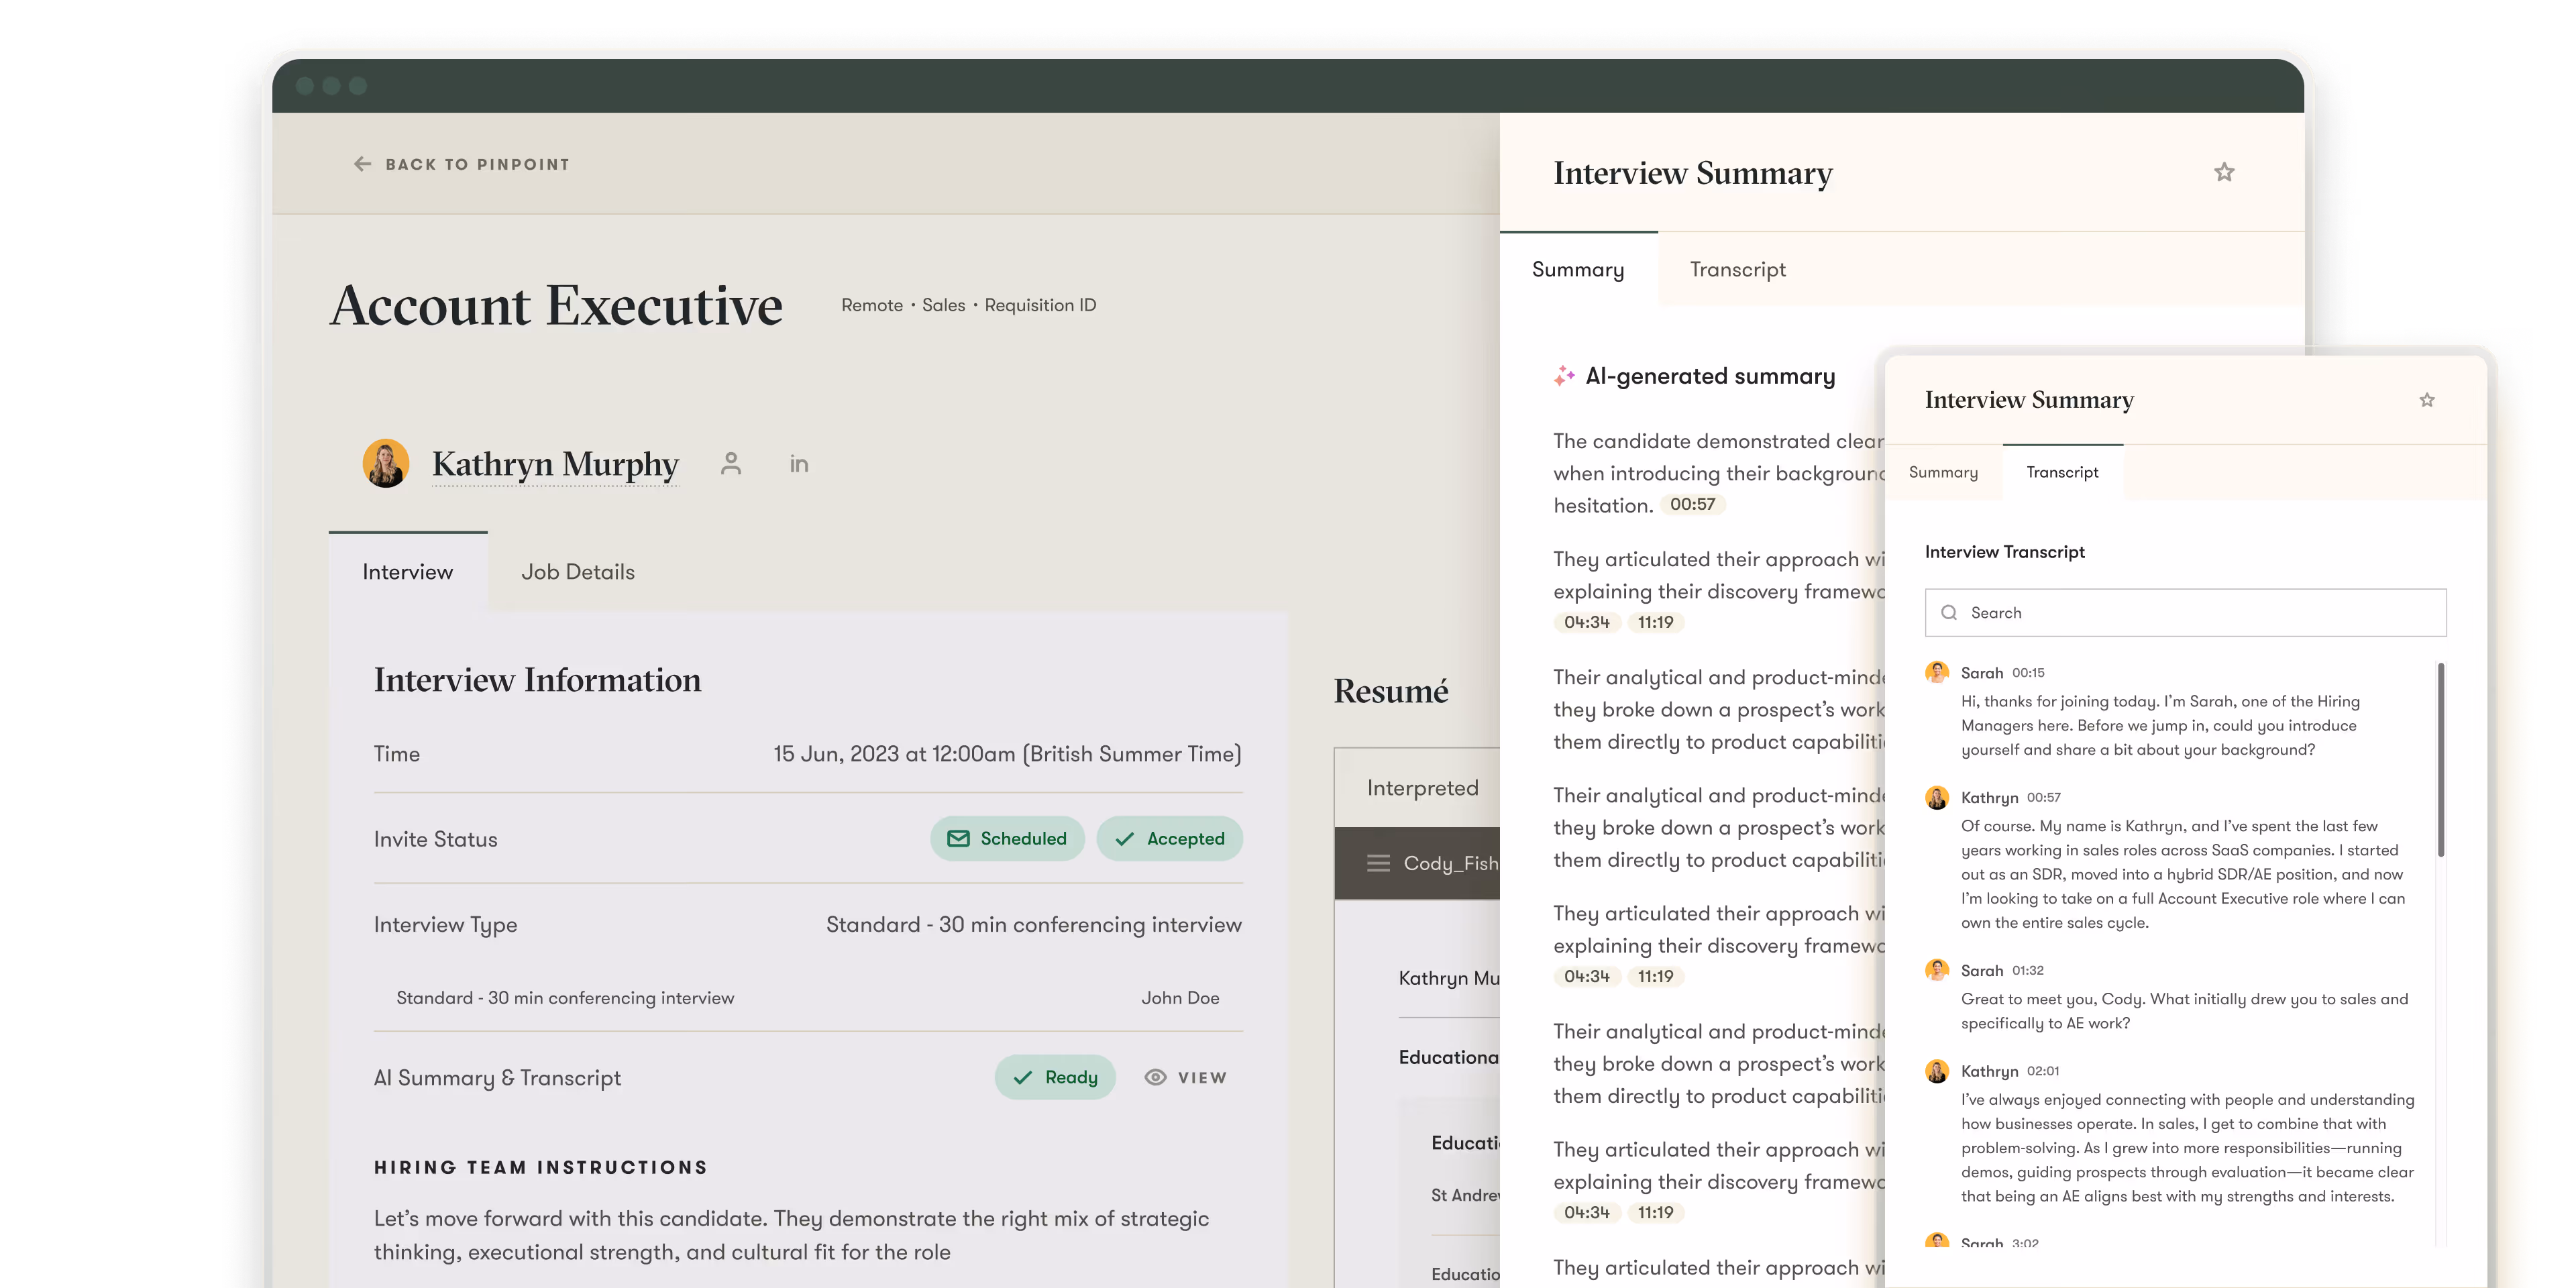Click Kathryn's avatar at 02:01

[1937, 1071]
